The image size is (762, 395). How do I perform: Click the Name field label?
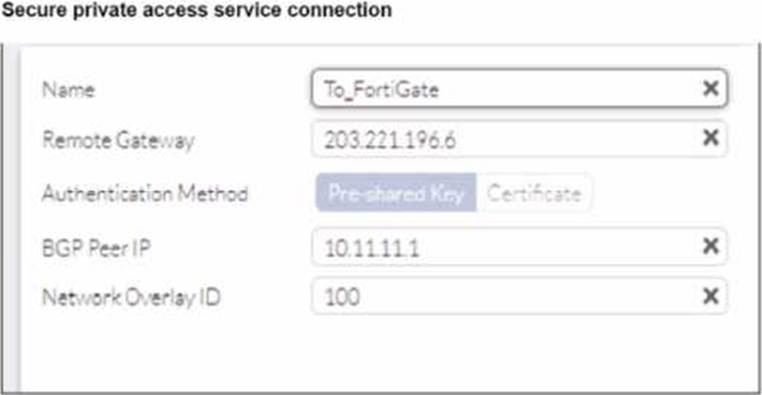[x=69, y=90]
